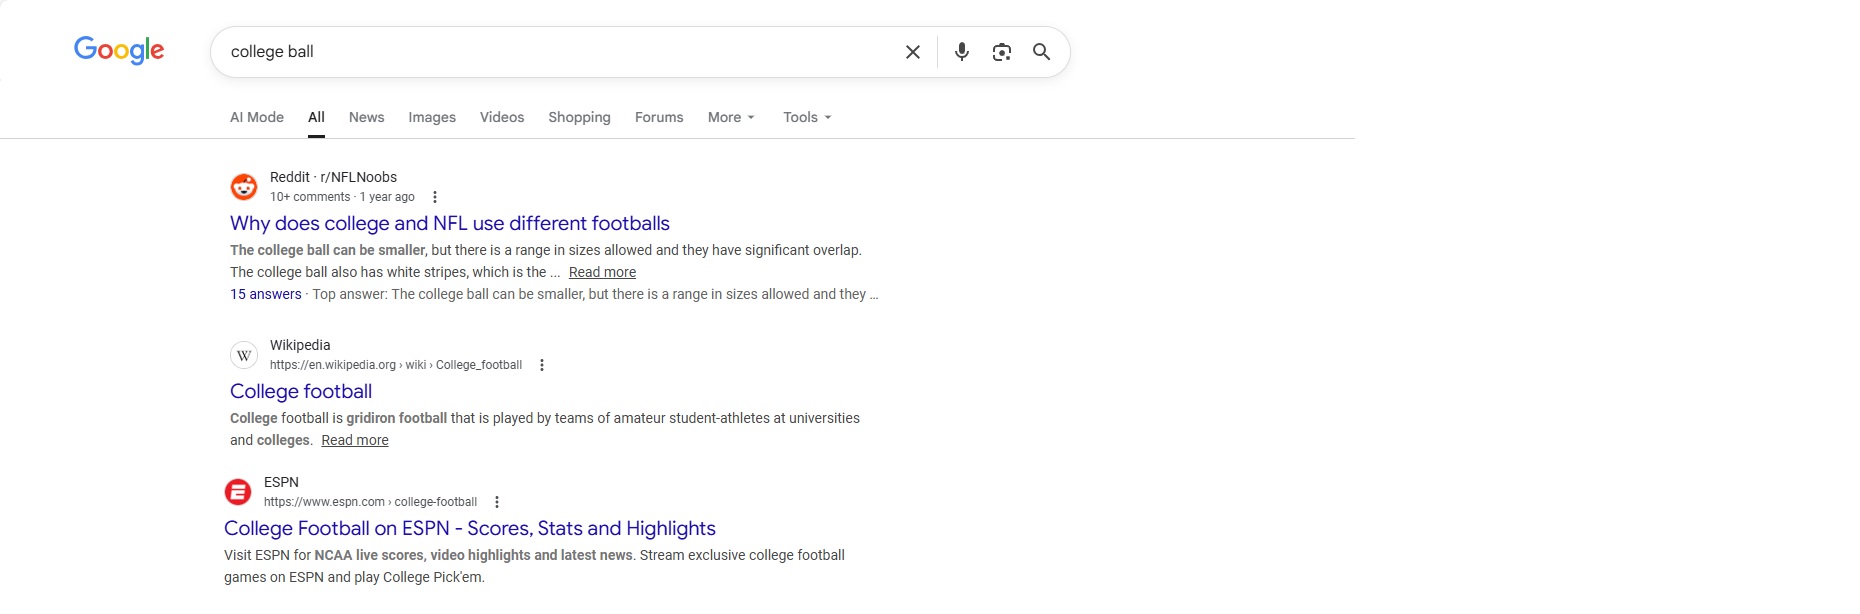Click the www.espn.com college-football URL text
The width and height of the screenshot is (1860, 614).
370,502
